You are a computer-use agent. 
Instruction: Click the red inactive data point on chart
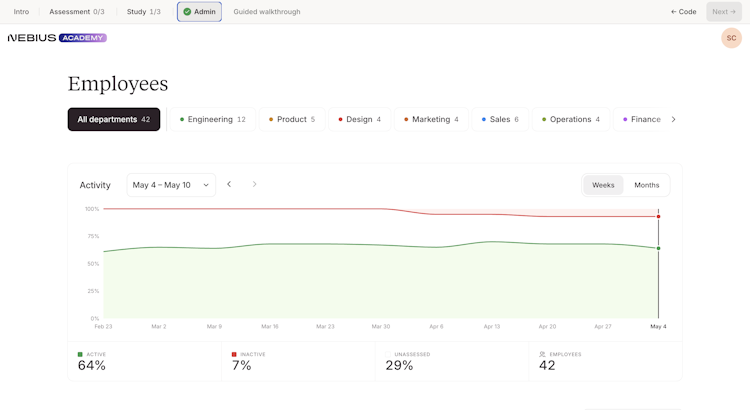point(658,217)
